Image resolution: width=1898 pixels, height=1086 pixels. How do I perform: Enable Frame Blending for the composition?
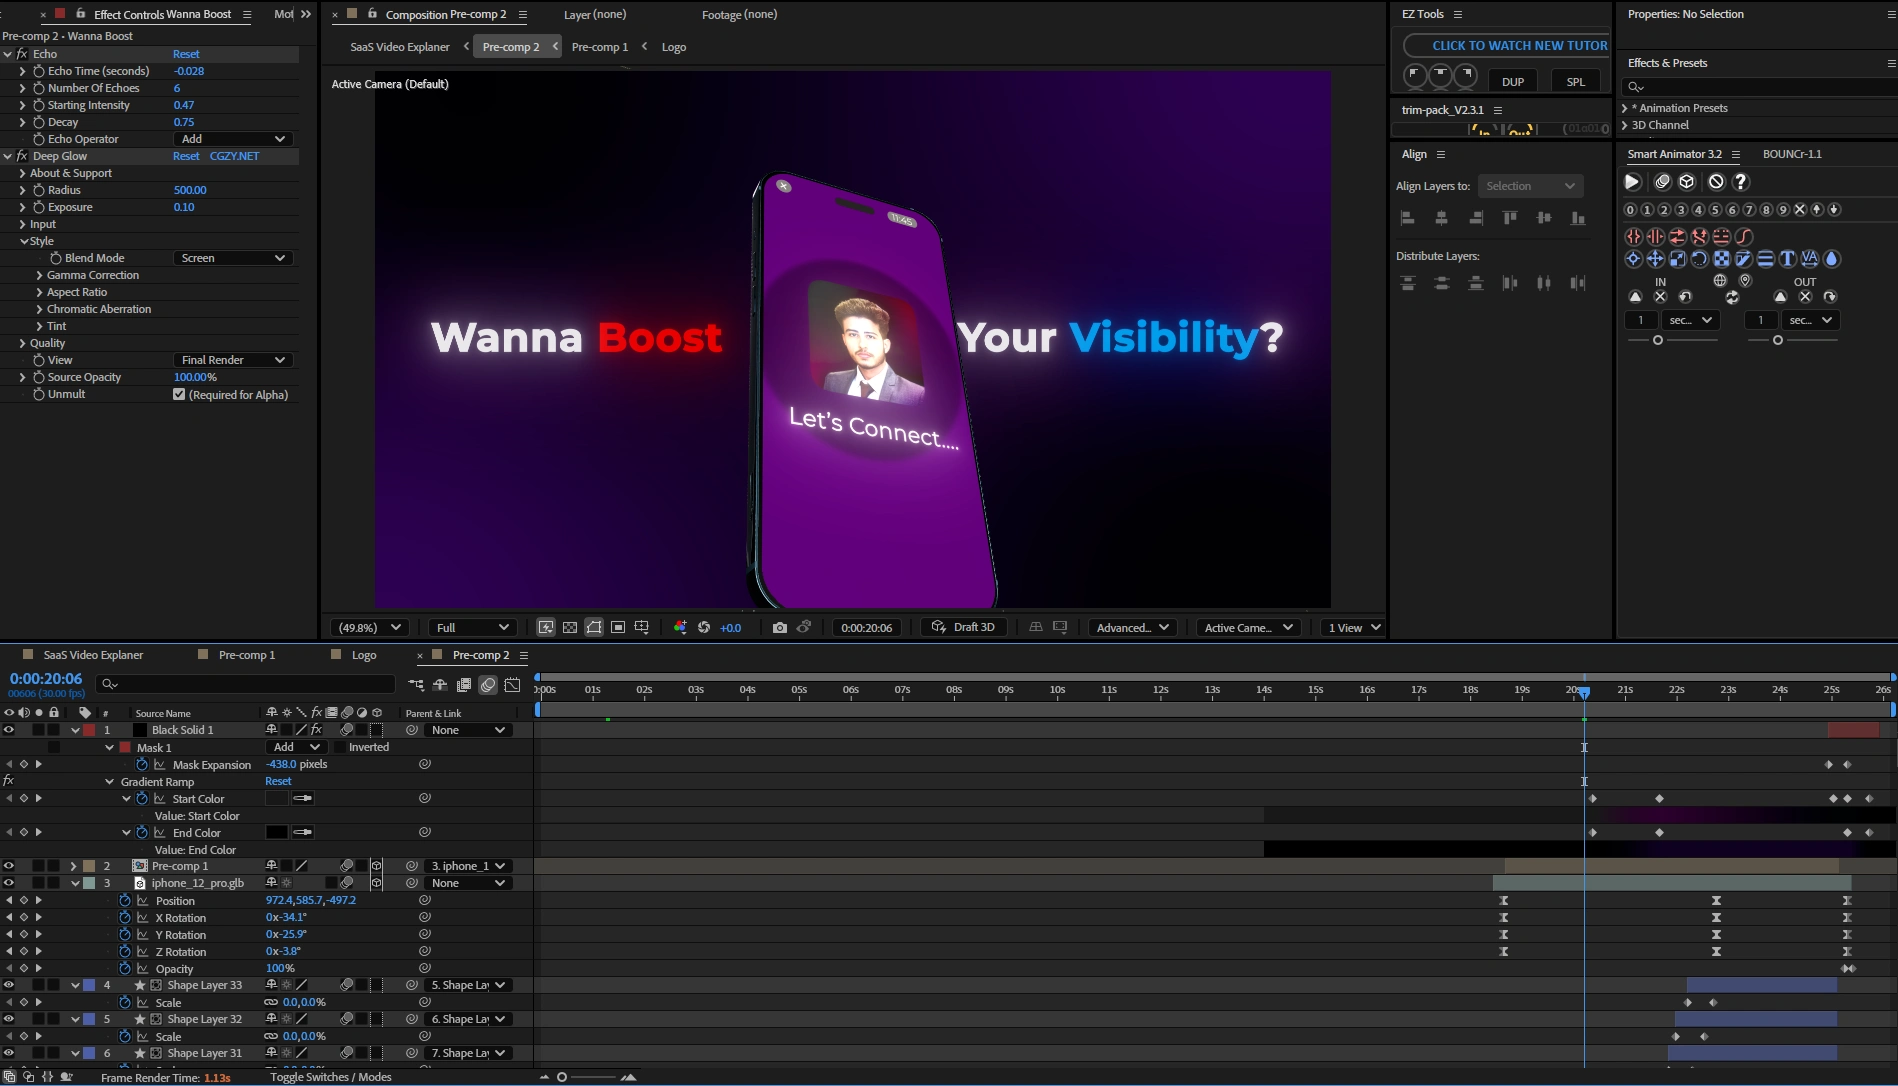tap(464, 685)
